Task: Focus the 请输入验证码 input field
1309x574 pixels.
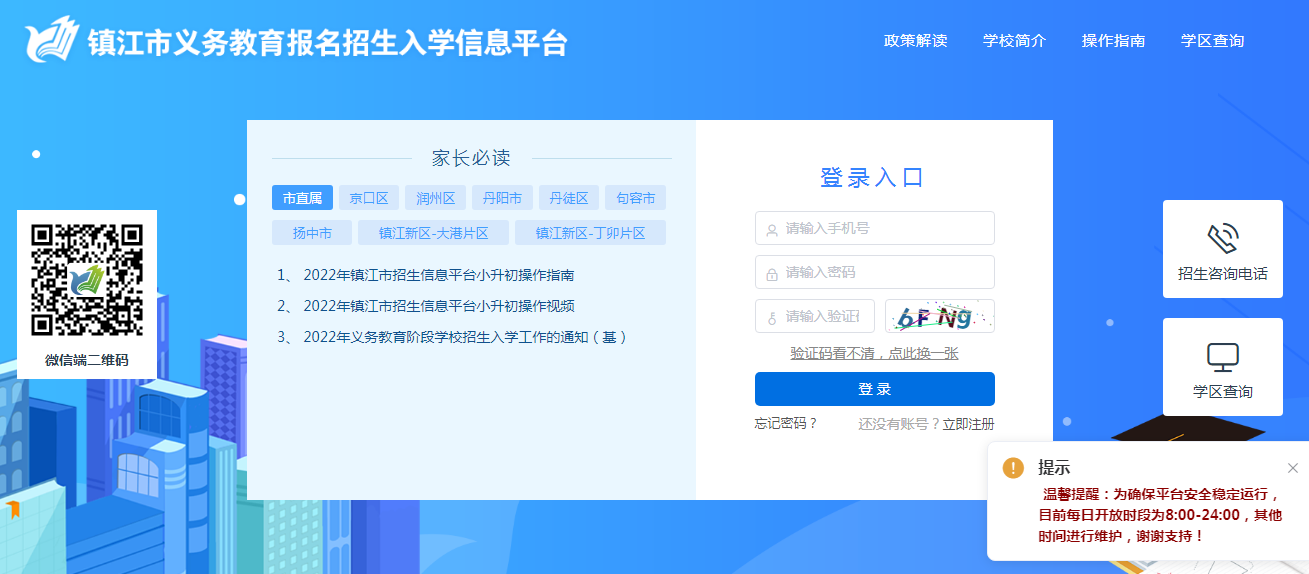Action: pos(815,316)
